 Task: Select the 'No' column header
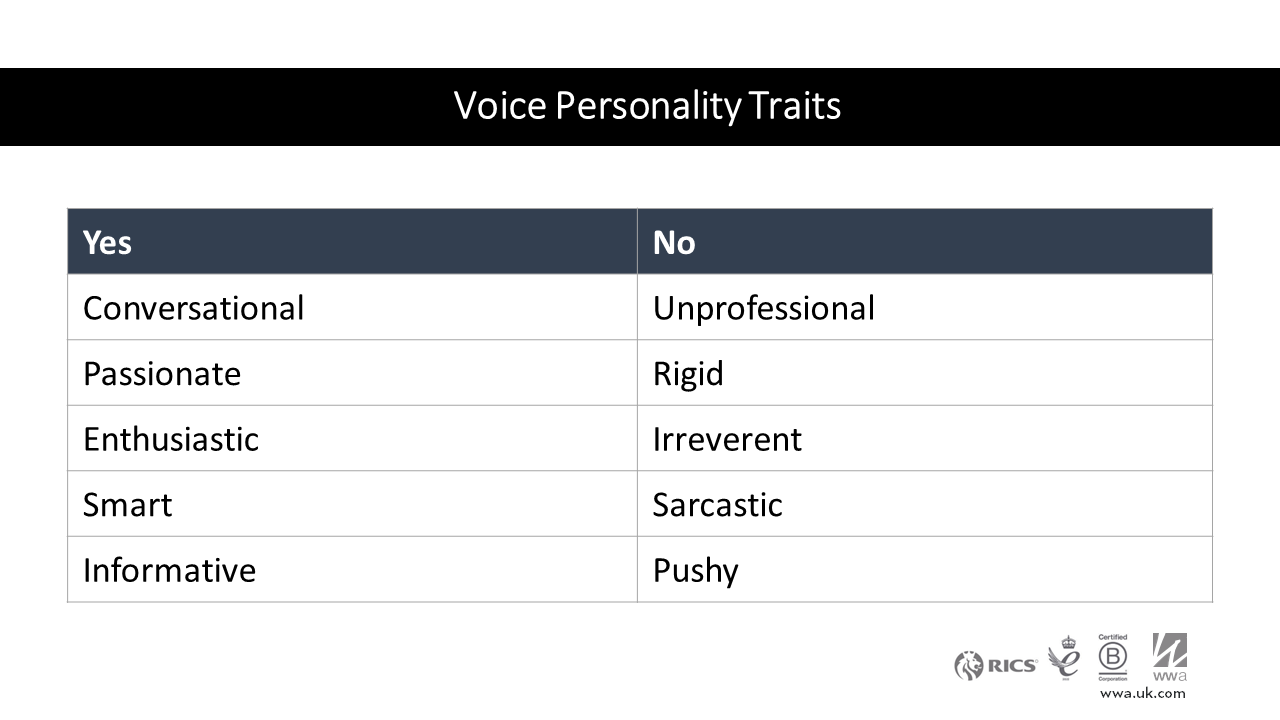(674, 242)
